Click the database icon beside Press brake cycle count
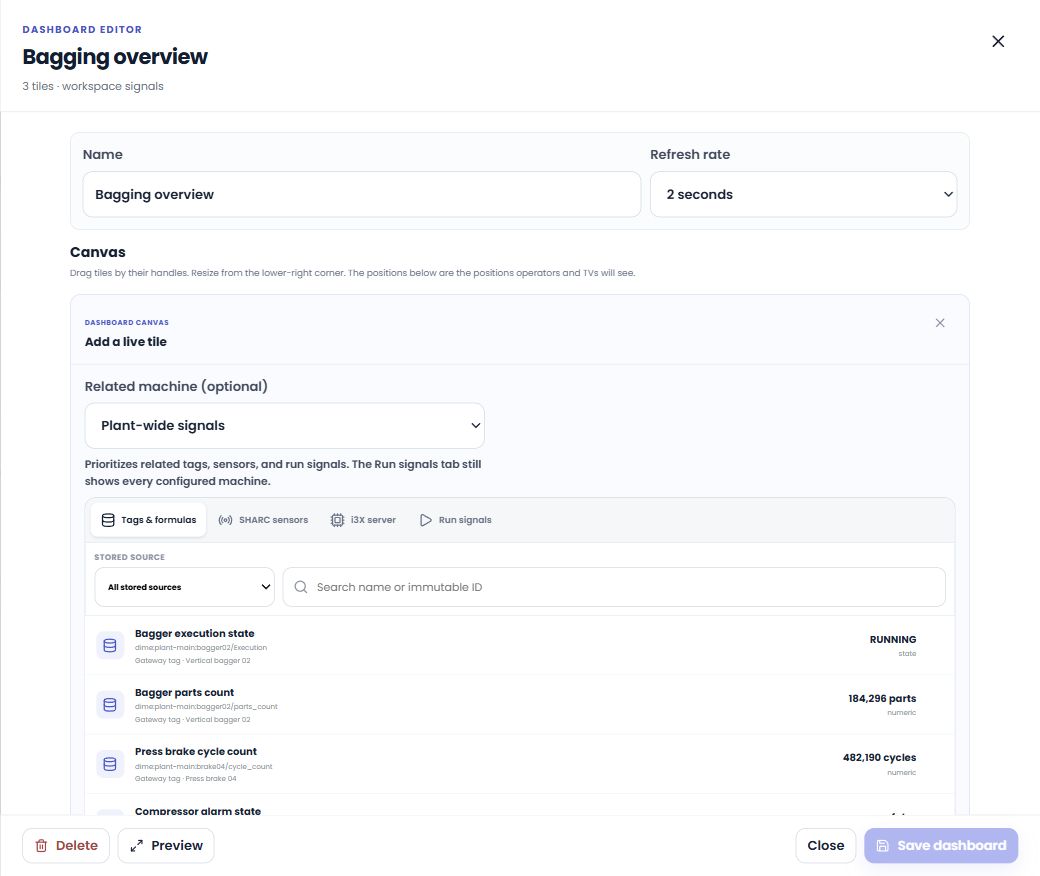This screenshot has width=1040, height=876. click(110, 764)
